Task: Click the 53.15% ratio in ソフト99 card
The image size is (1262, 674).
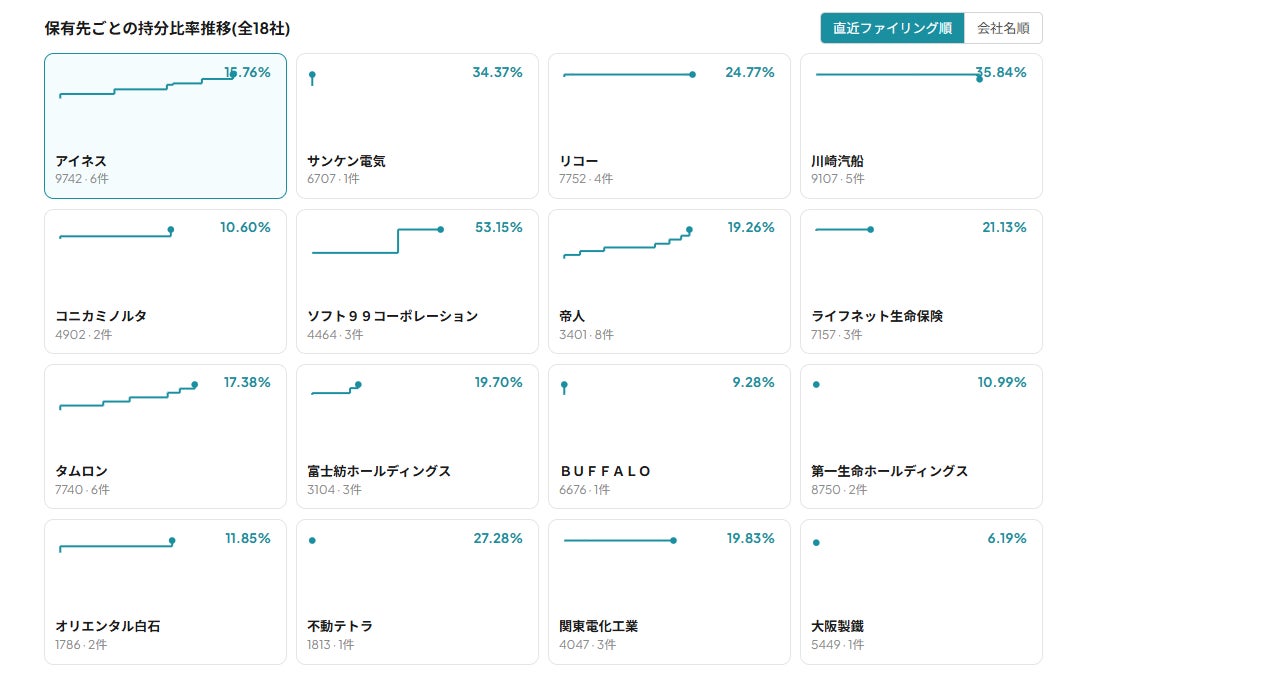Action: pos(499,228)
